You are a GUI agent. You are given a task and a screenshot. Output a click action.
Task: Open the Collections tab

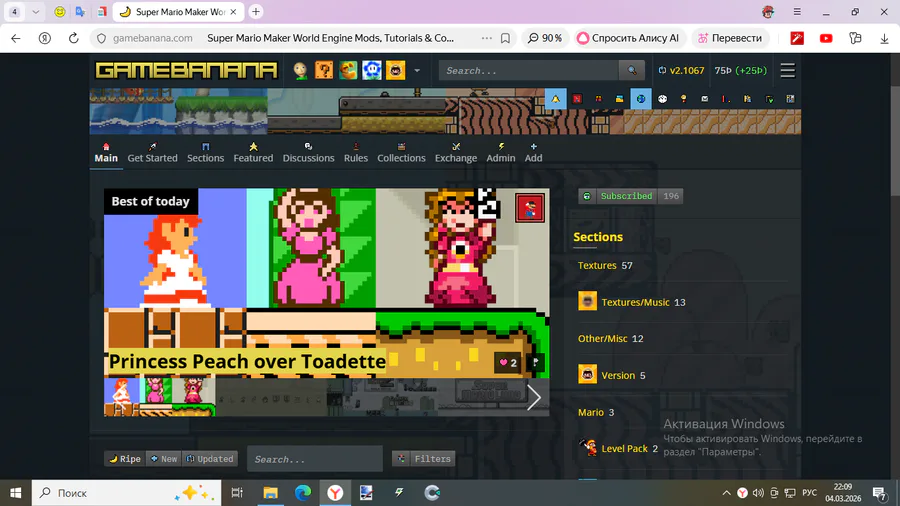401,153
